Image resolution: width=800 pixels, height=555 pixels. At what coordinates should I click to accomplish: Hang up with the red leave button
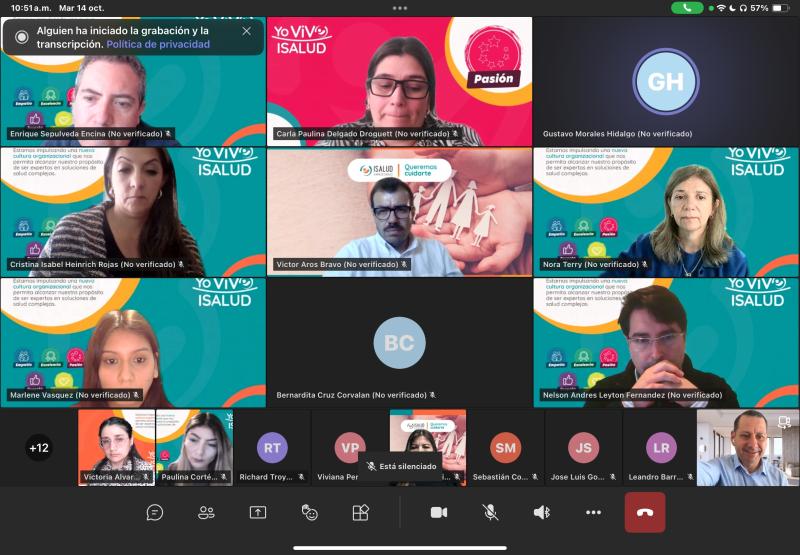click(x=645, y=513)
